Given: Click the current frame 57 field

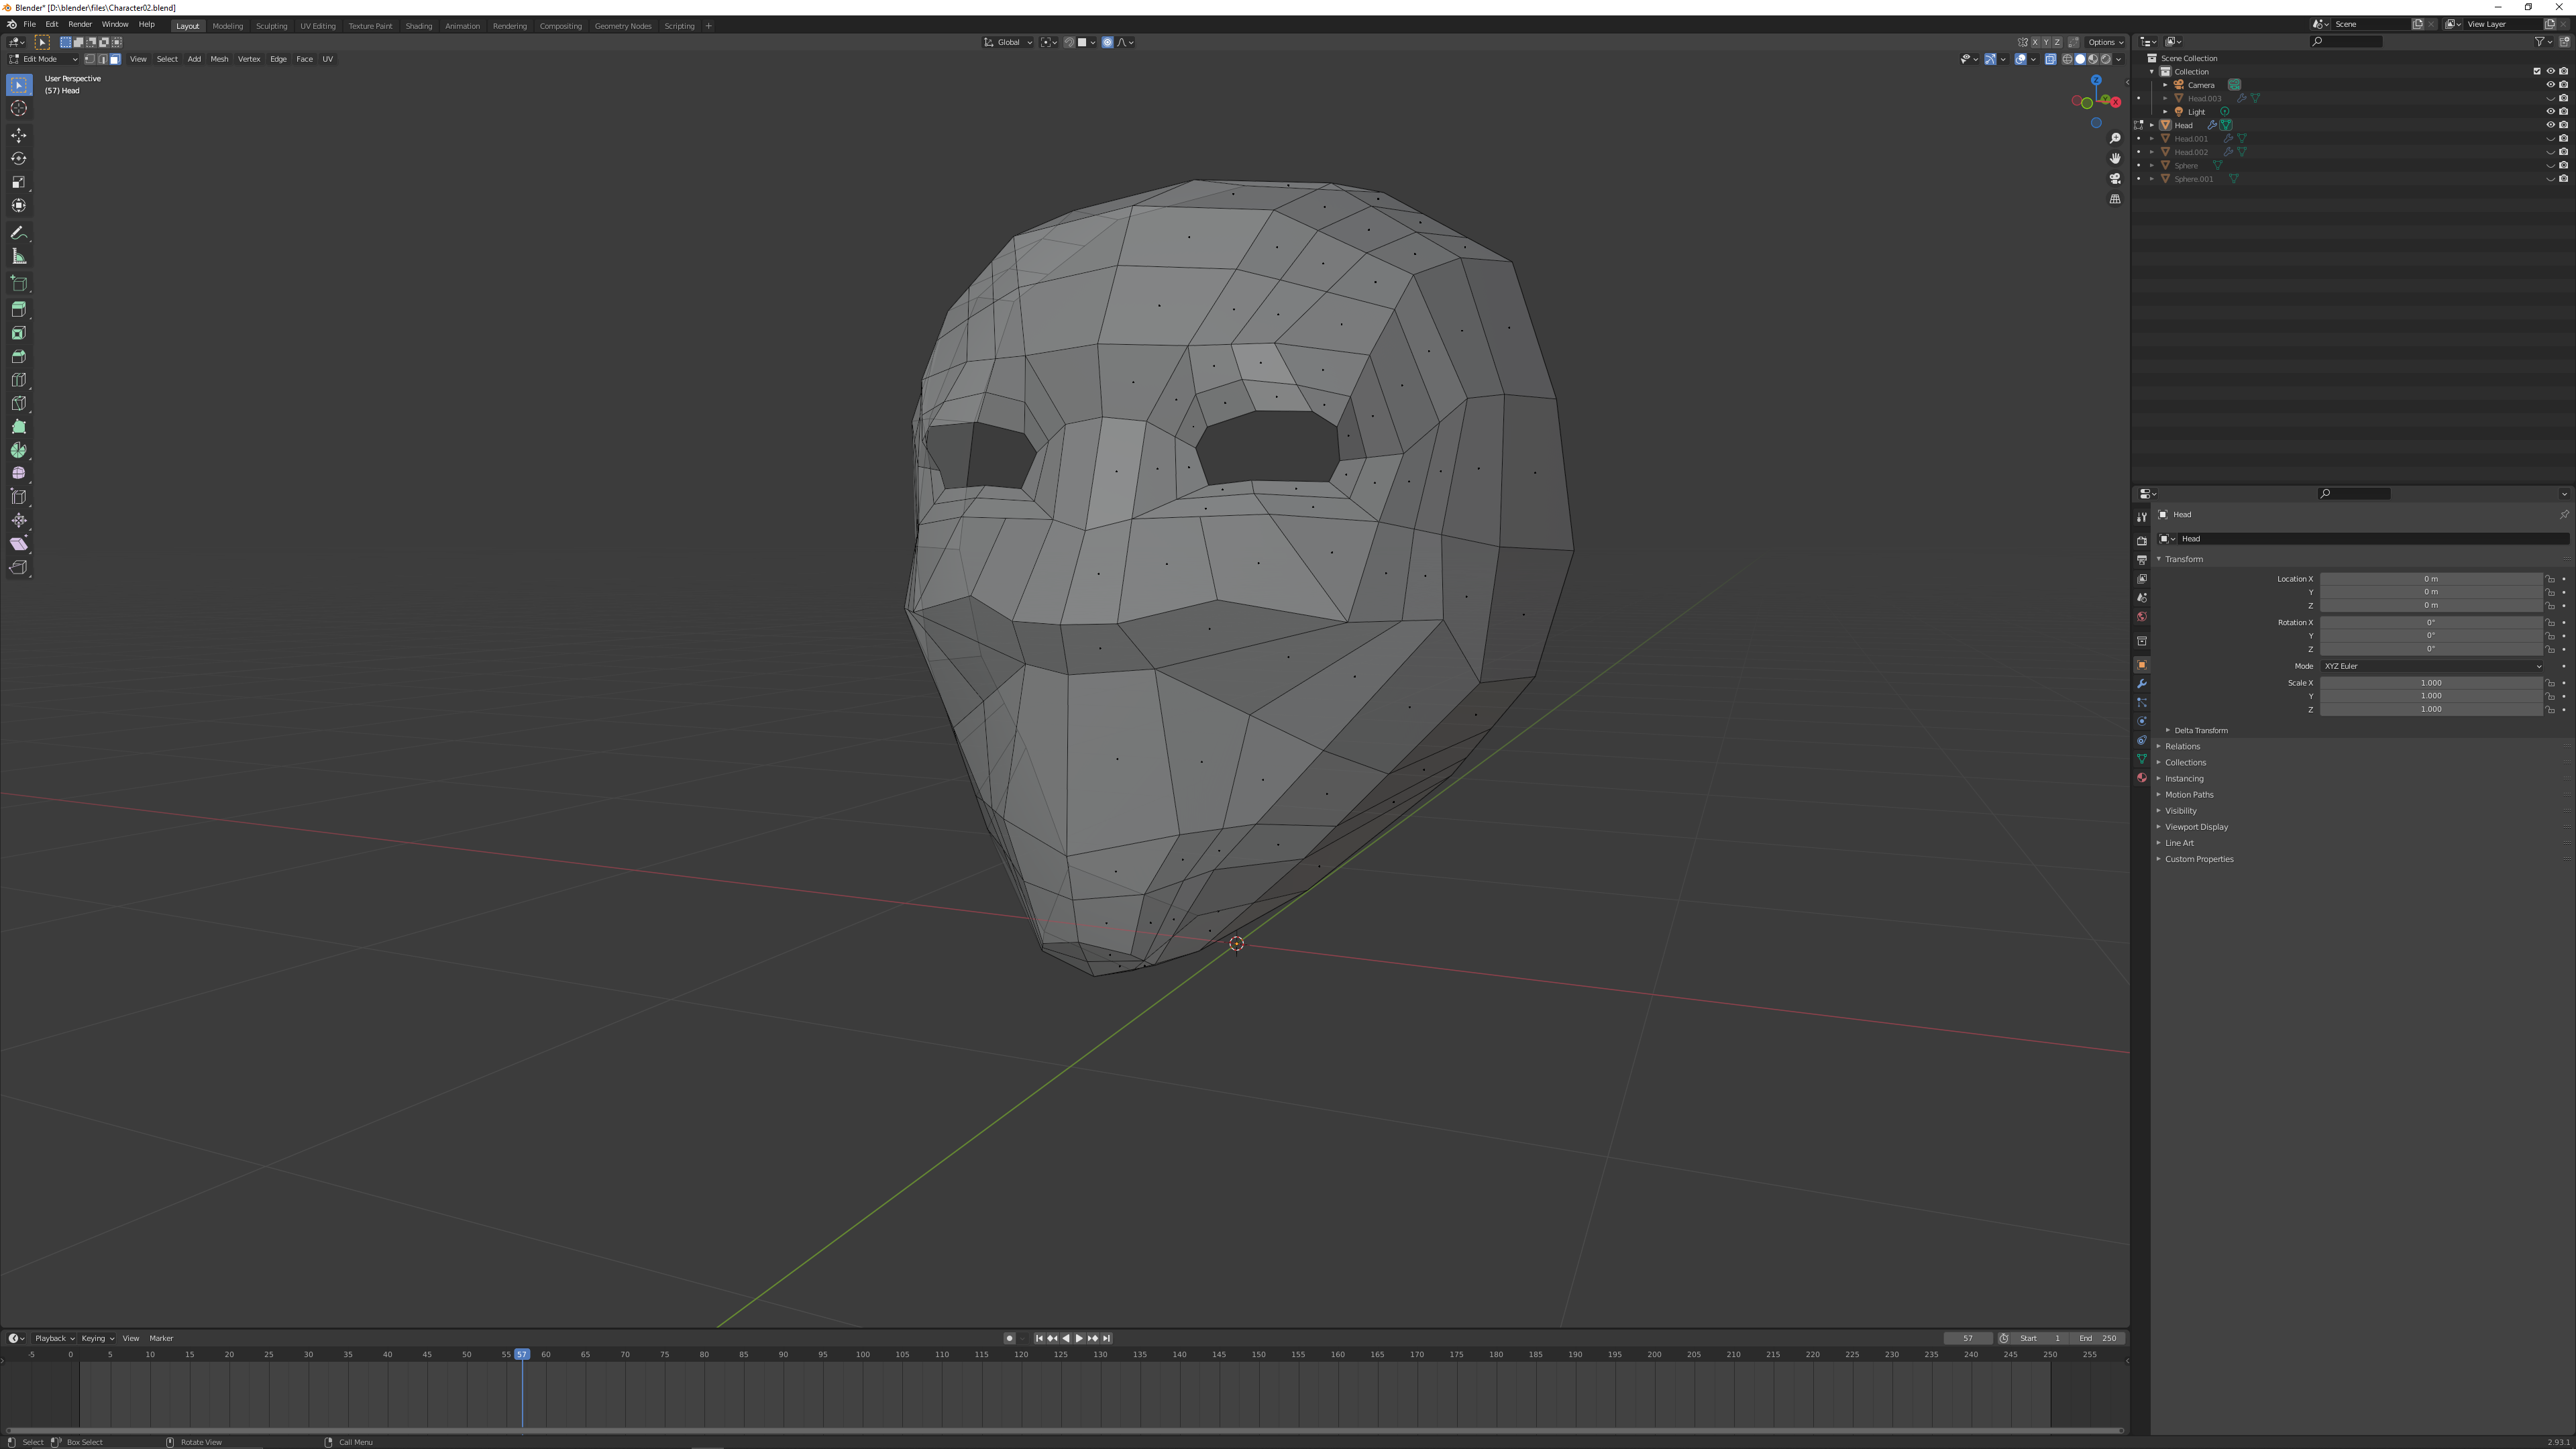Looking at the screenshot, I should 1968,1338.
